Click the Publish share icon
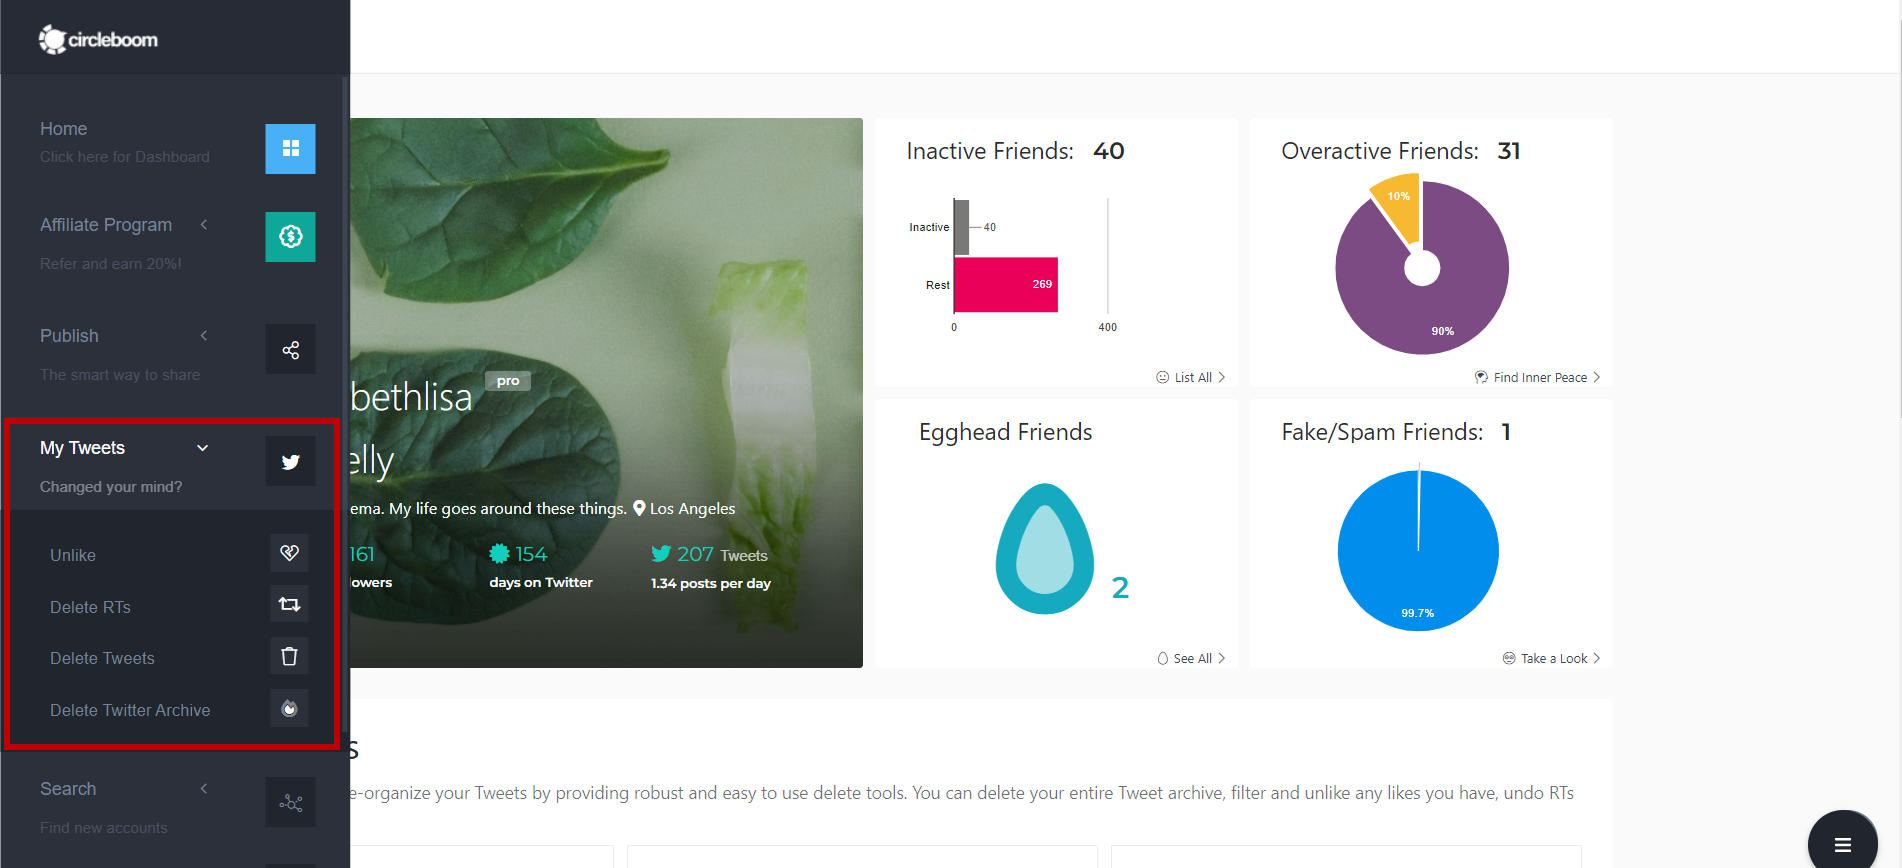The image size is (1902, 868). (290, 349)
